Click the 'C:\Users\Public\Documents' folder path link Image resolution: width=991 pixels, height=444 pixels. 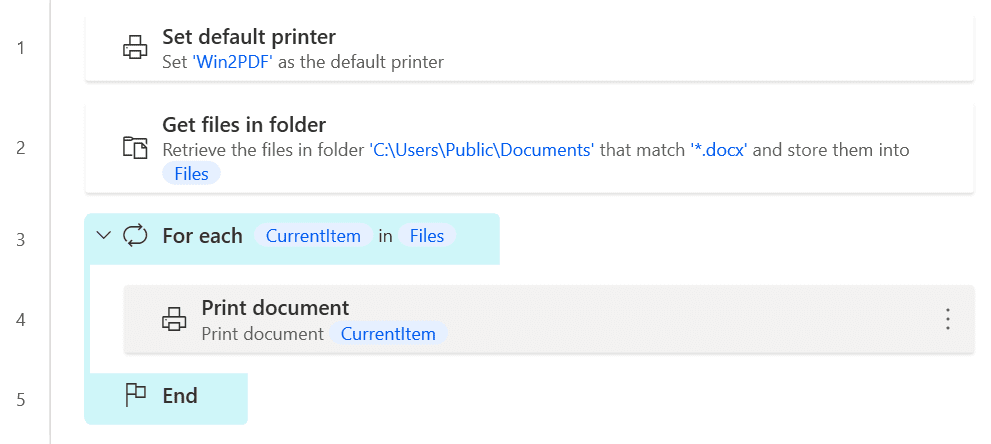coord(482,150)
